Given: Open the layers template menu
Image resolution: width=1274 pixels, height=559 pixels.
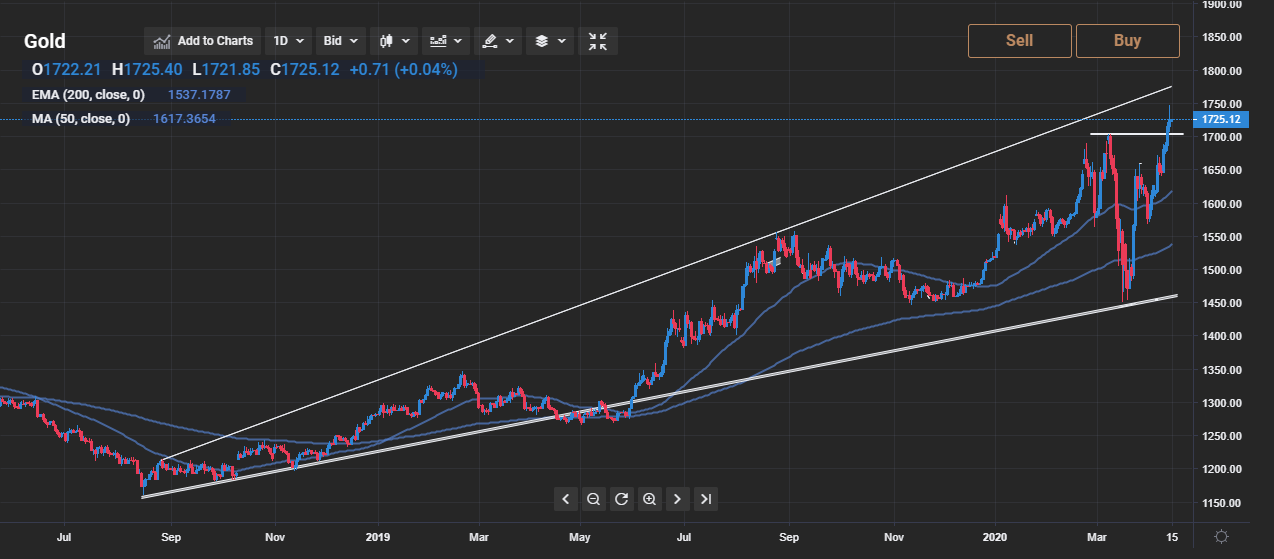Looking at the screenshot, I should click(x=550, y=41).
